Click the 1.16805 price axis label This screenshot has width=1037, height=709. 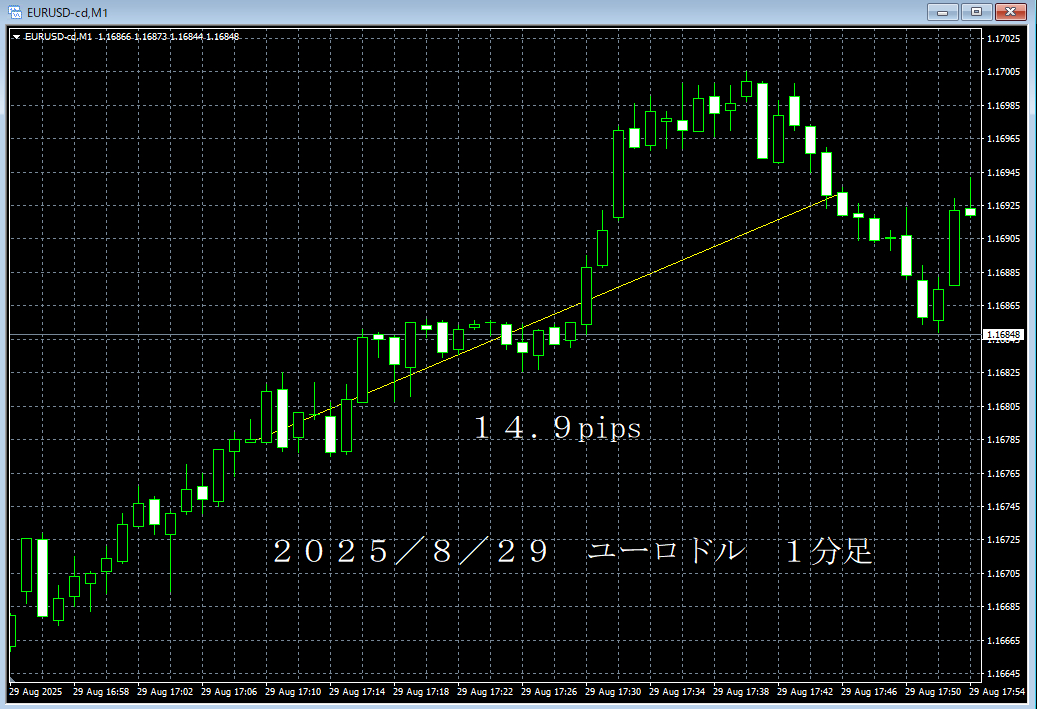tap(1003, 407)
